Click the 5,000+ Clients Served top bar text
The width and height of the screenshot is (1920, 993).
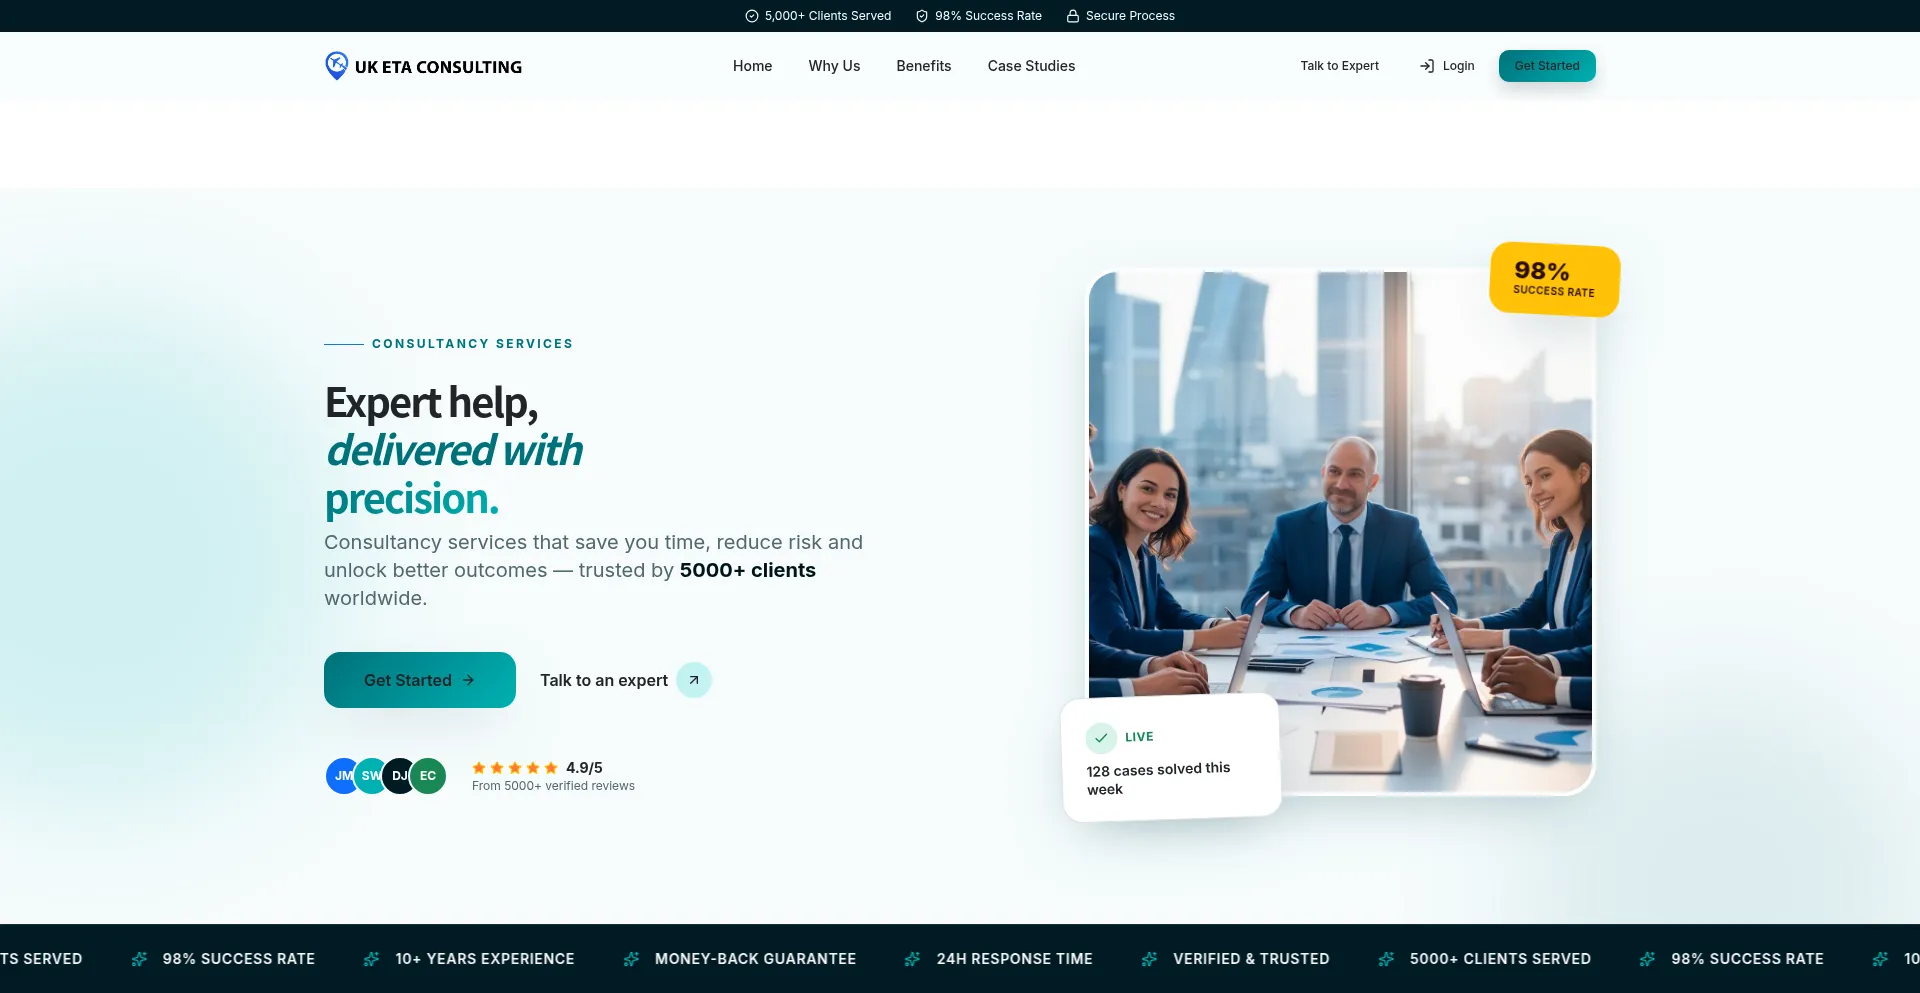pos(828,16)
